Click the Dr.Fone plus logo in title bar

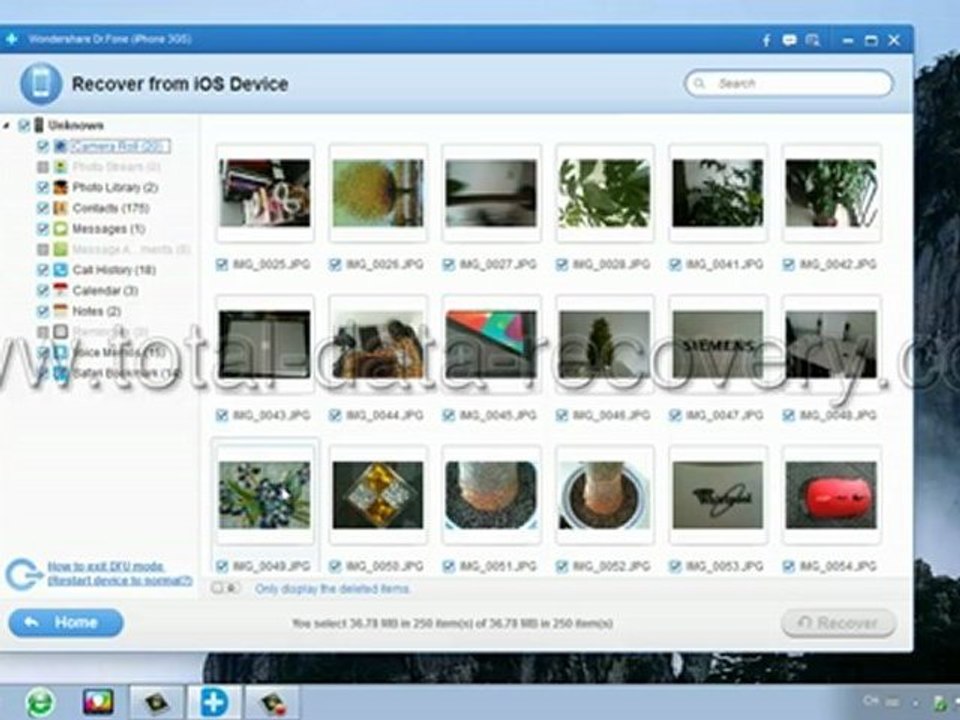[12, 39]
